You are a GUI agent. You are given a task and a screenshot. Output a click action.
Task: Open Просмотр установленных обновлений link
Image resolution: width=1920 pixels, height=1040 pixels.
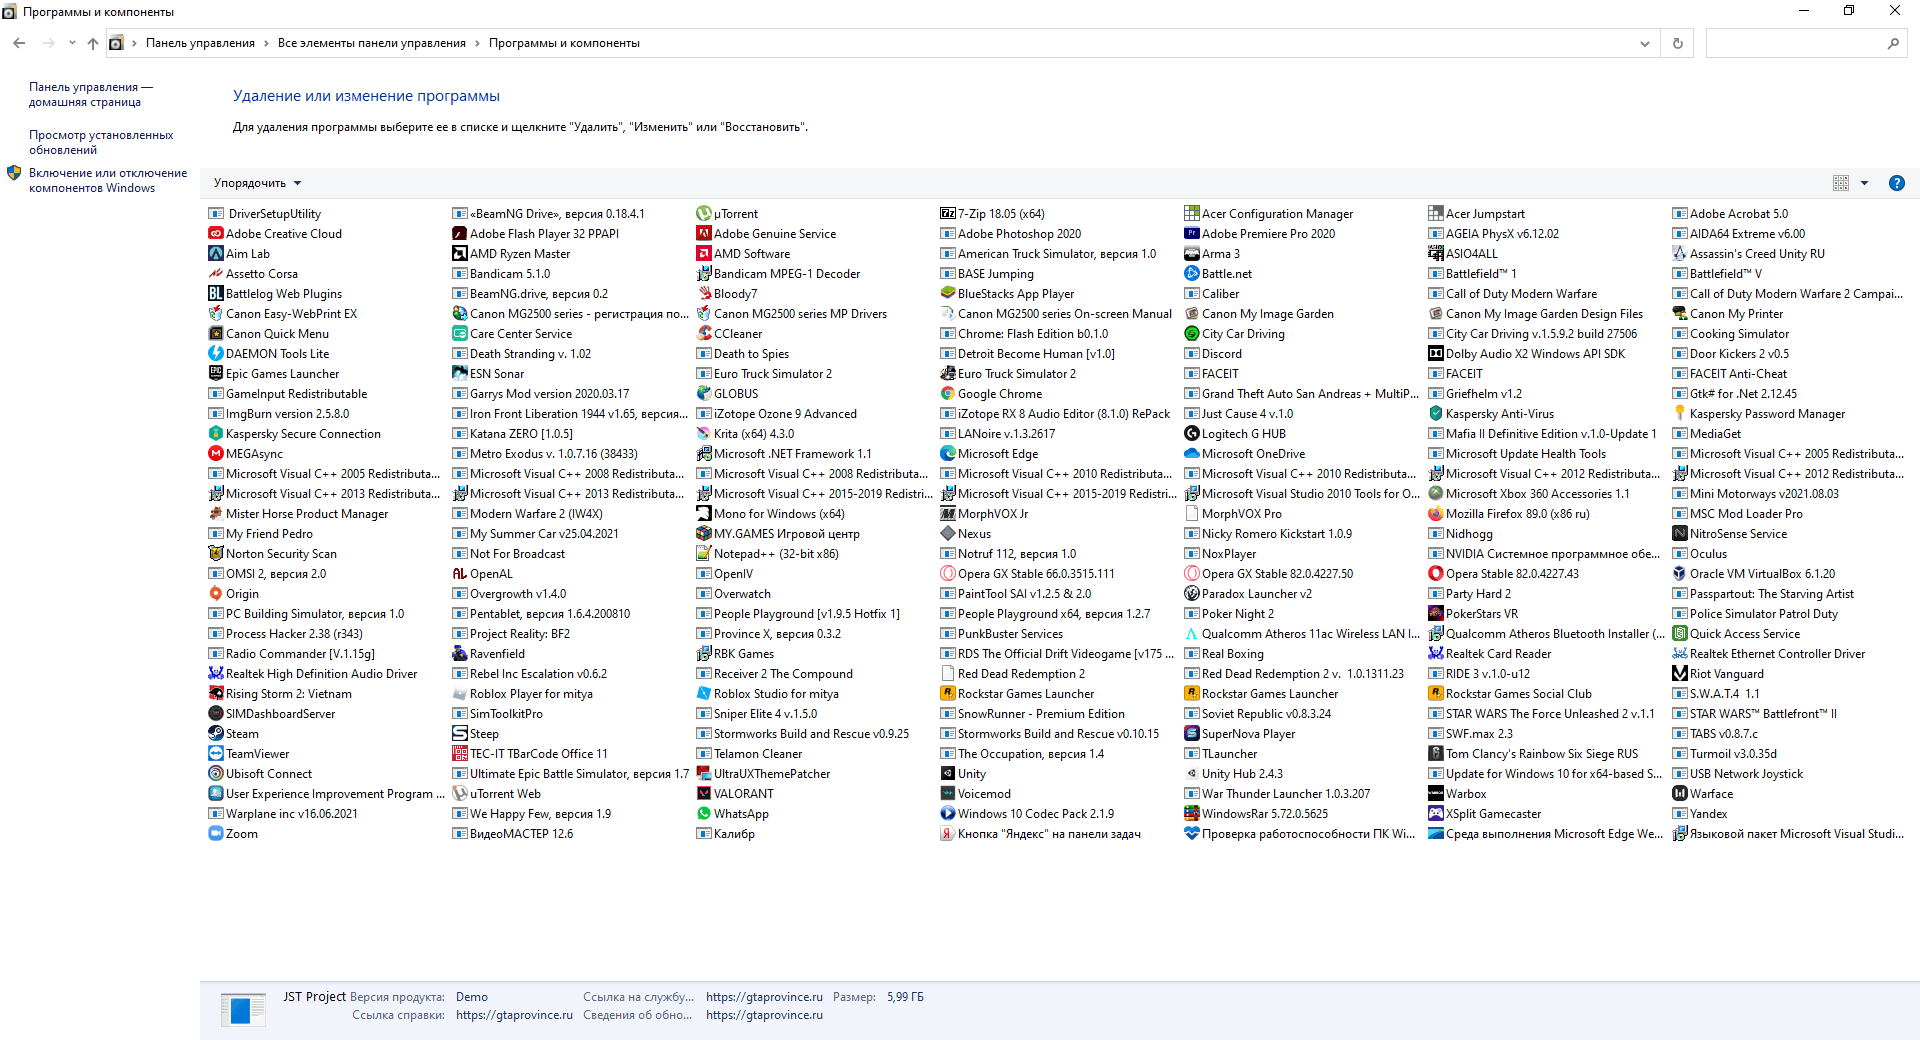pos(101,142)
